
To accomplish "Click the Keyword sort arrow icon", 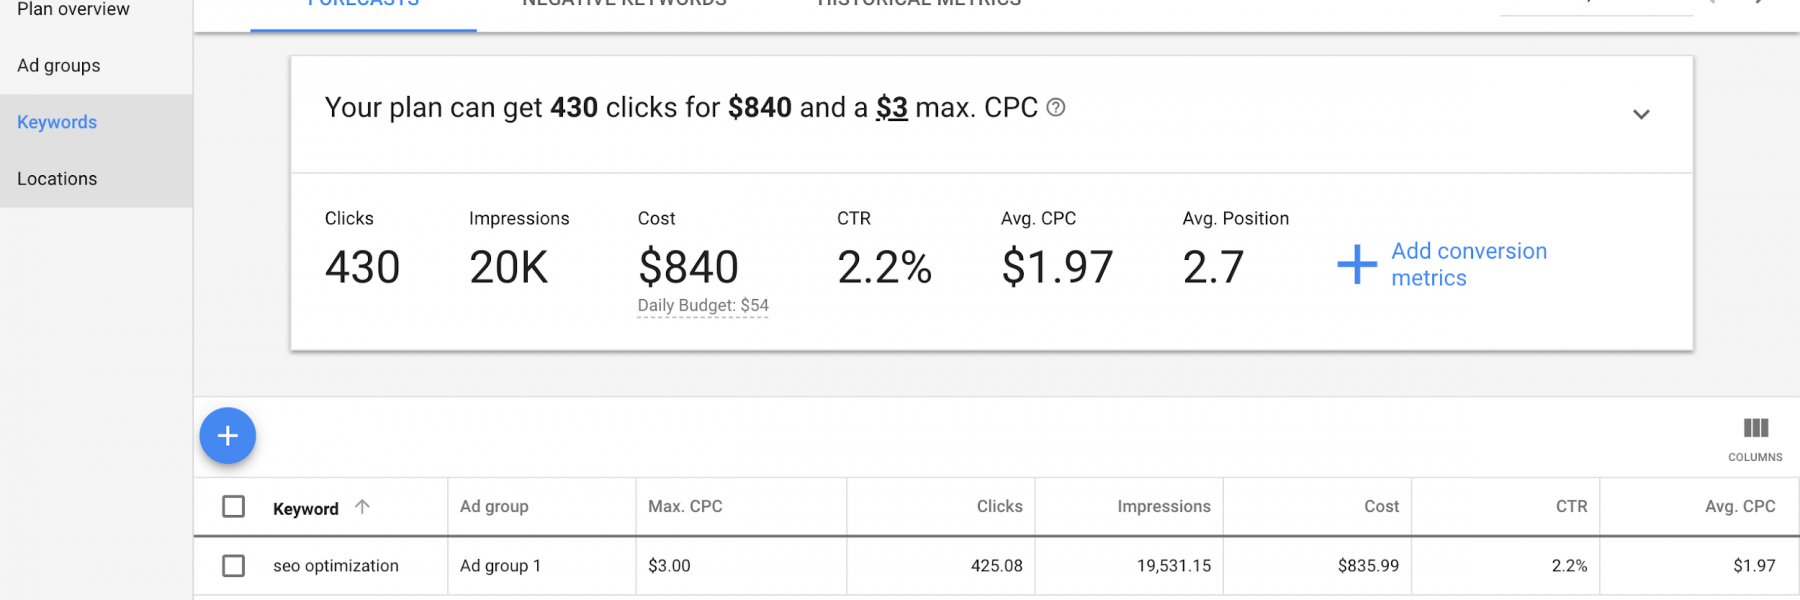I will (362, 507).
